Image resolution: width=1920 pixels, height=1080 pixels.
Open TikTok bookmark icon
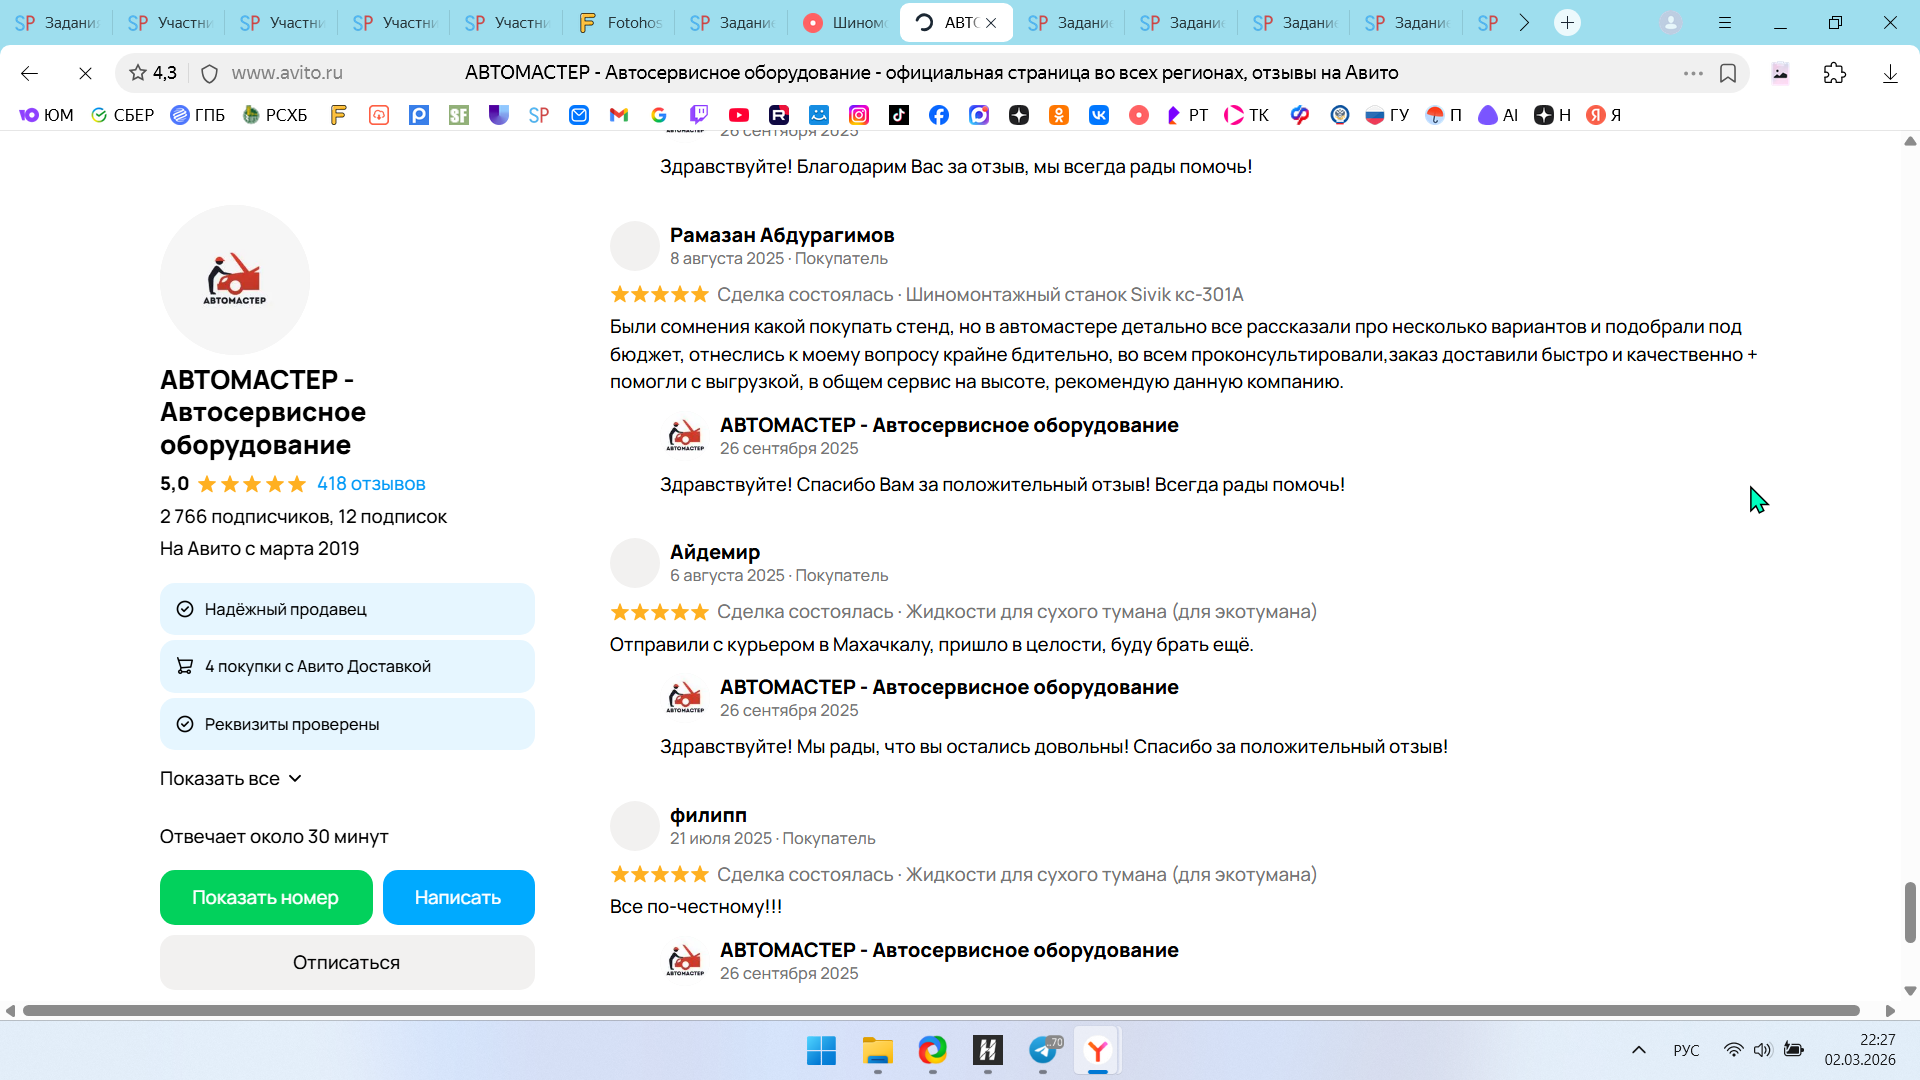point(899,115)
